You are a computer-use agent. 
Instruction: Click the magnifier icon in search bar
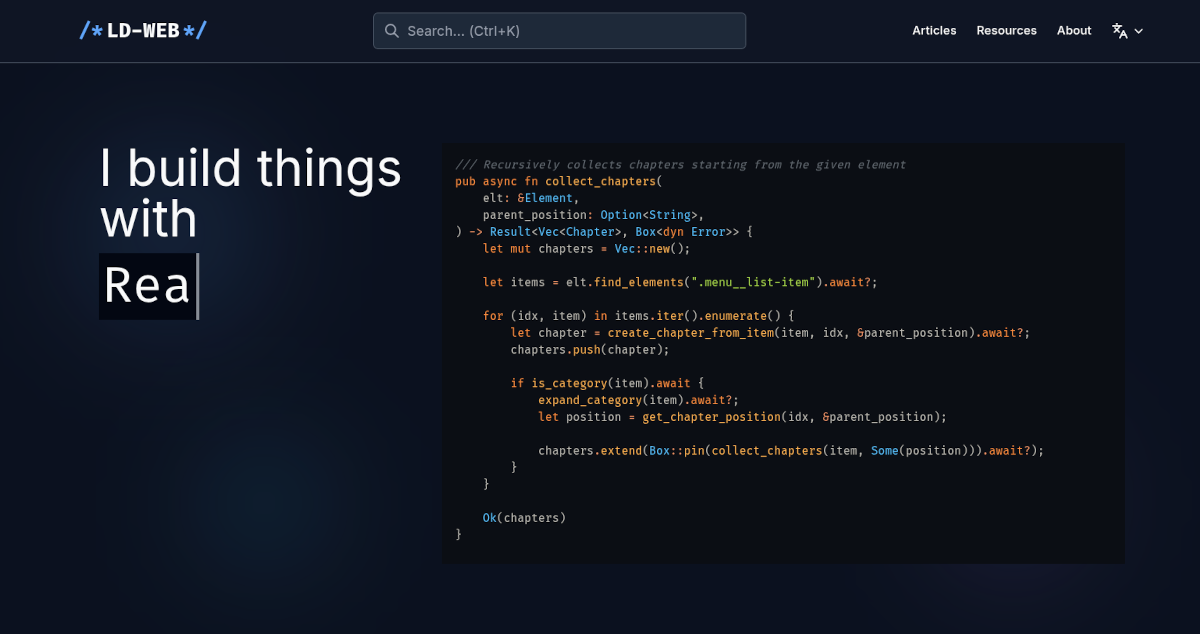[x=392, y=31]
